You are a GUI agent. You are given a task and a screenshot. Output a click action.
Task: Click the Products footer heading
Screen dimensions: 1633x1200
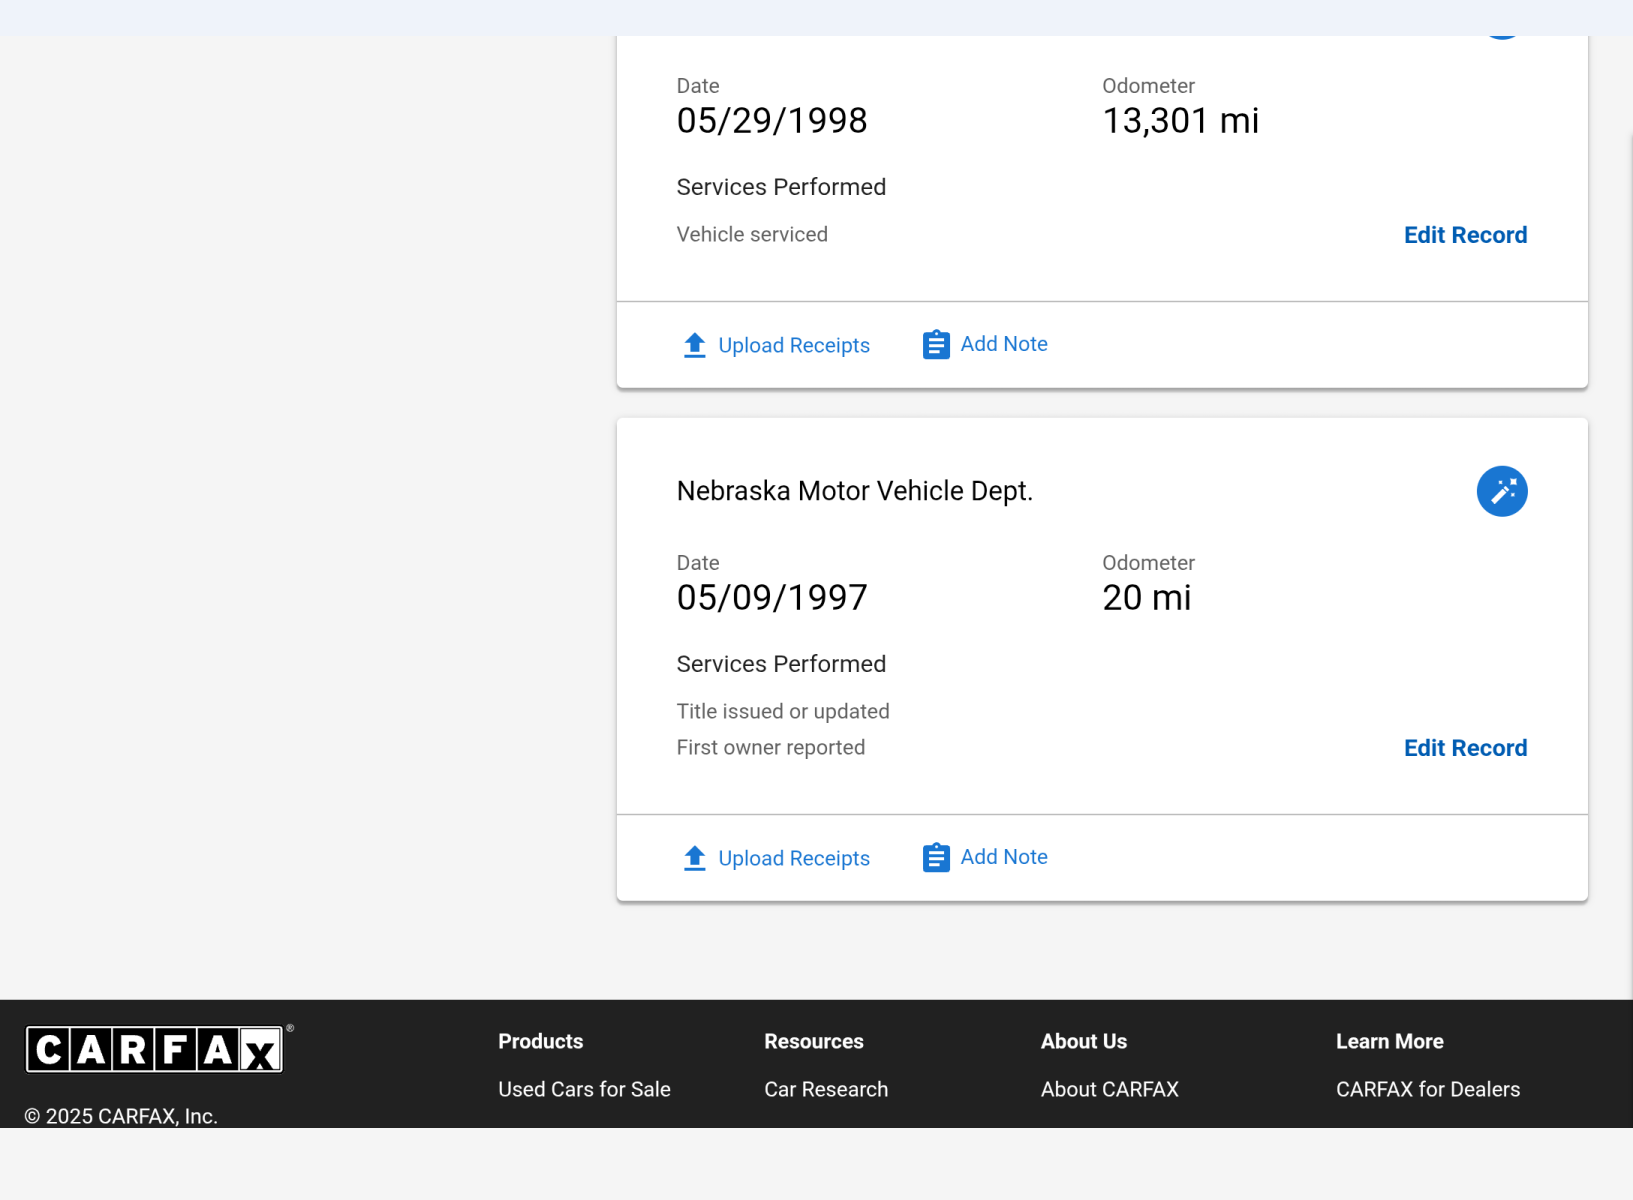click(540, 1041)
